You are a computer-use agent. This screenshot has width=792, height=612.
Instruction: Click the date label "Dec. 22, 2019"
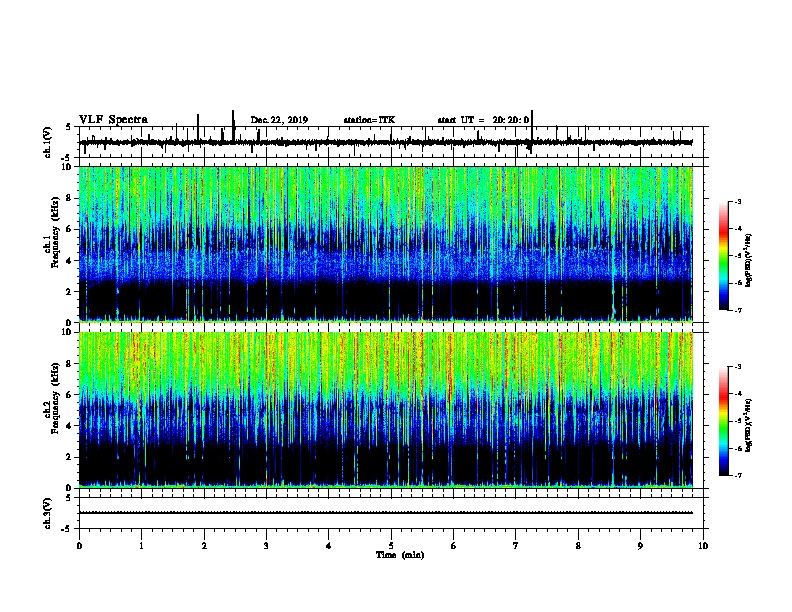[x=279, y=120]
